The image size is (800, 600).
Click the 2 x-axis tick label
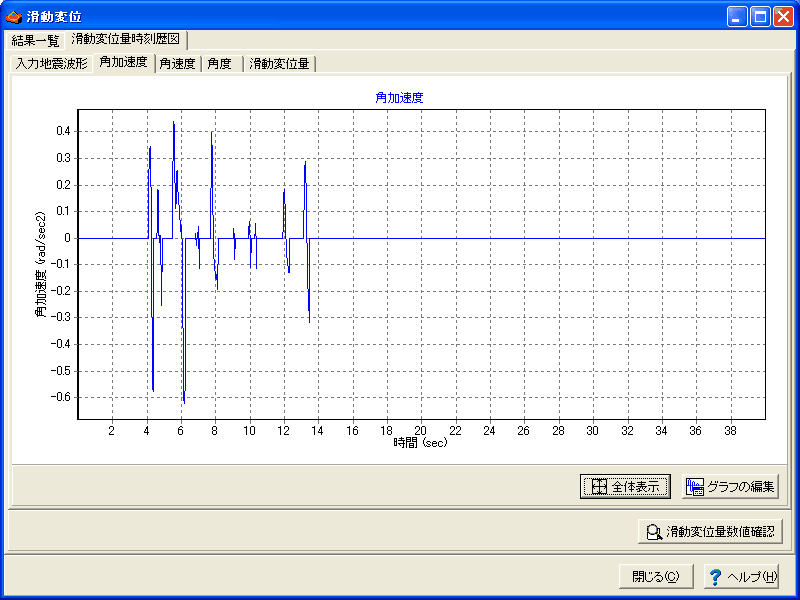[112, 431]
